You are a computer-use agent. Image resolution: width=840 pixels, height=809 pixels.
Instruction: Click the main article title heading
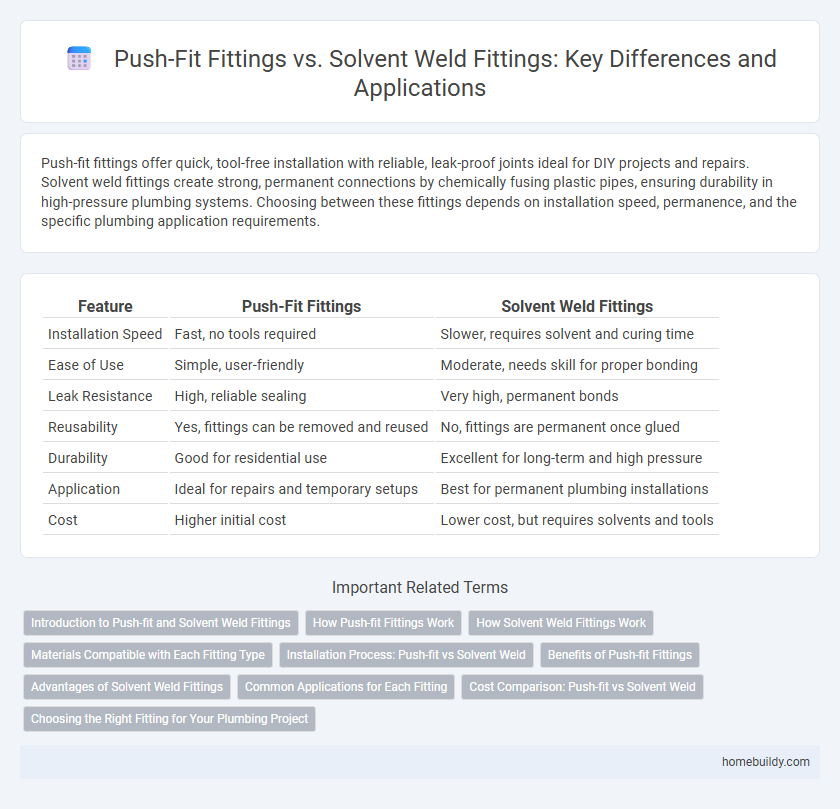tap(446, 73)
